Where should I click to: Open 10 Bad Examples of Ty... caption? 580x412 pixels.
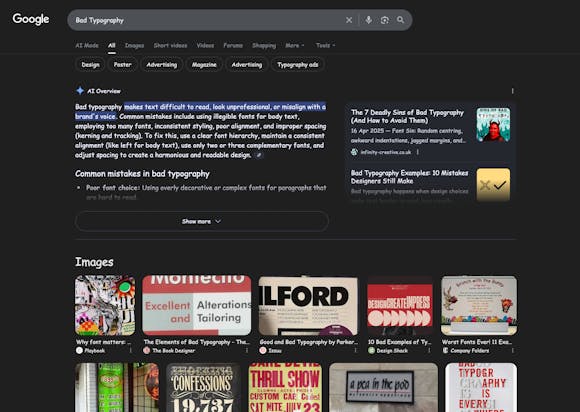pyautogui.click(x=399, y=342)
